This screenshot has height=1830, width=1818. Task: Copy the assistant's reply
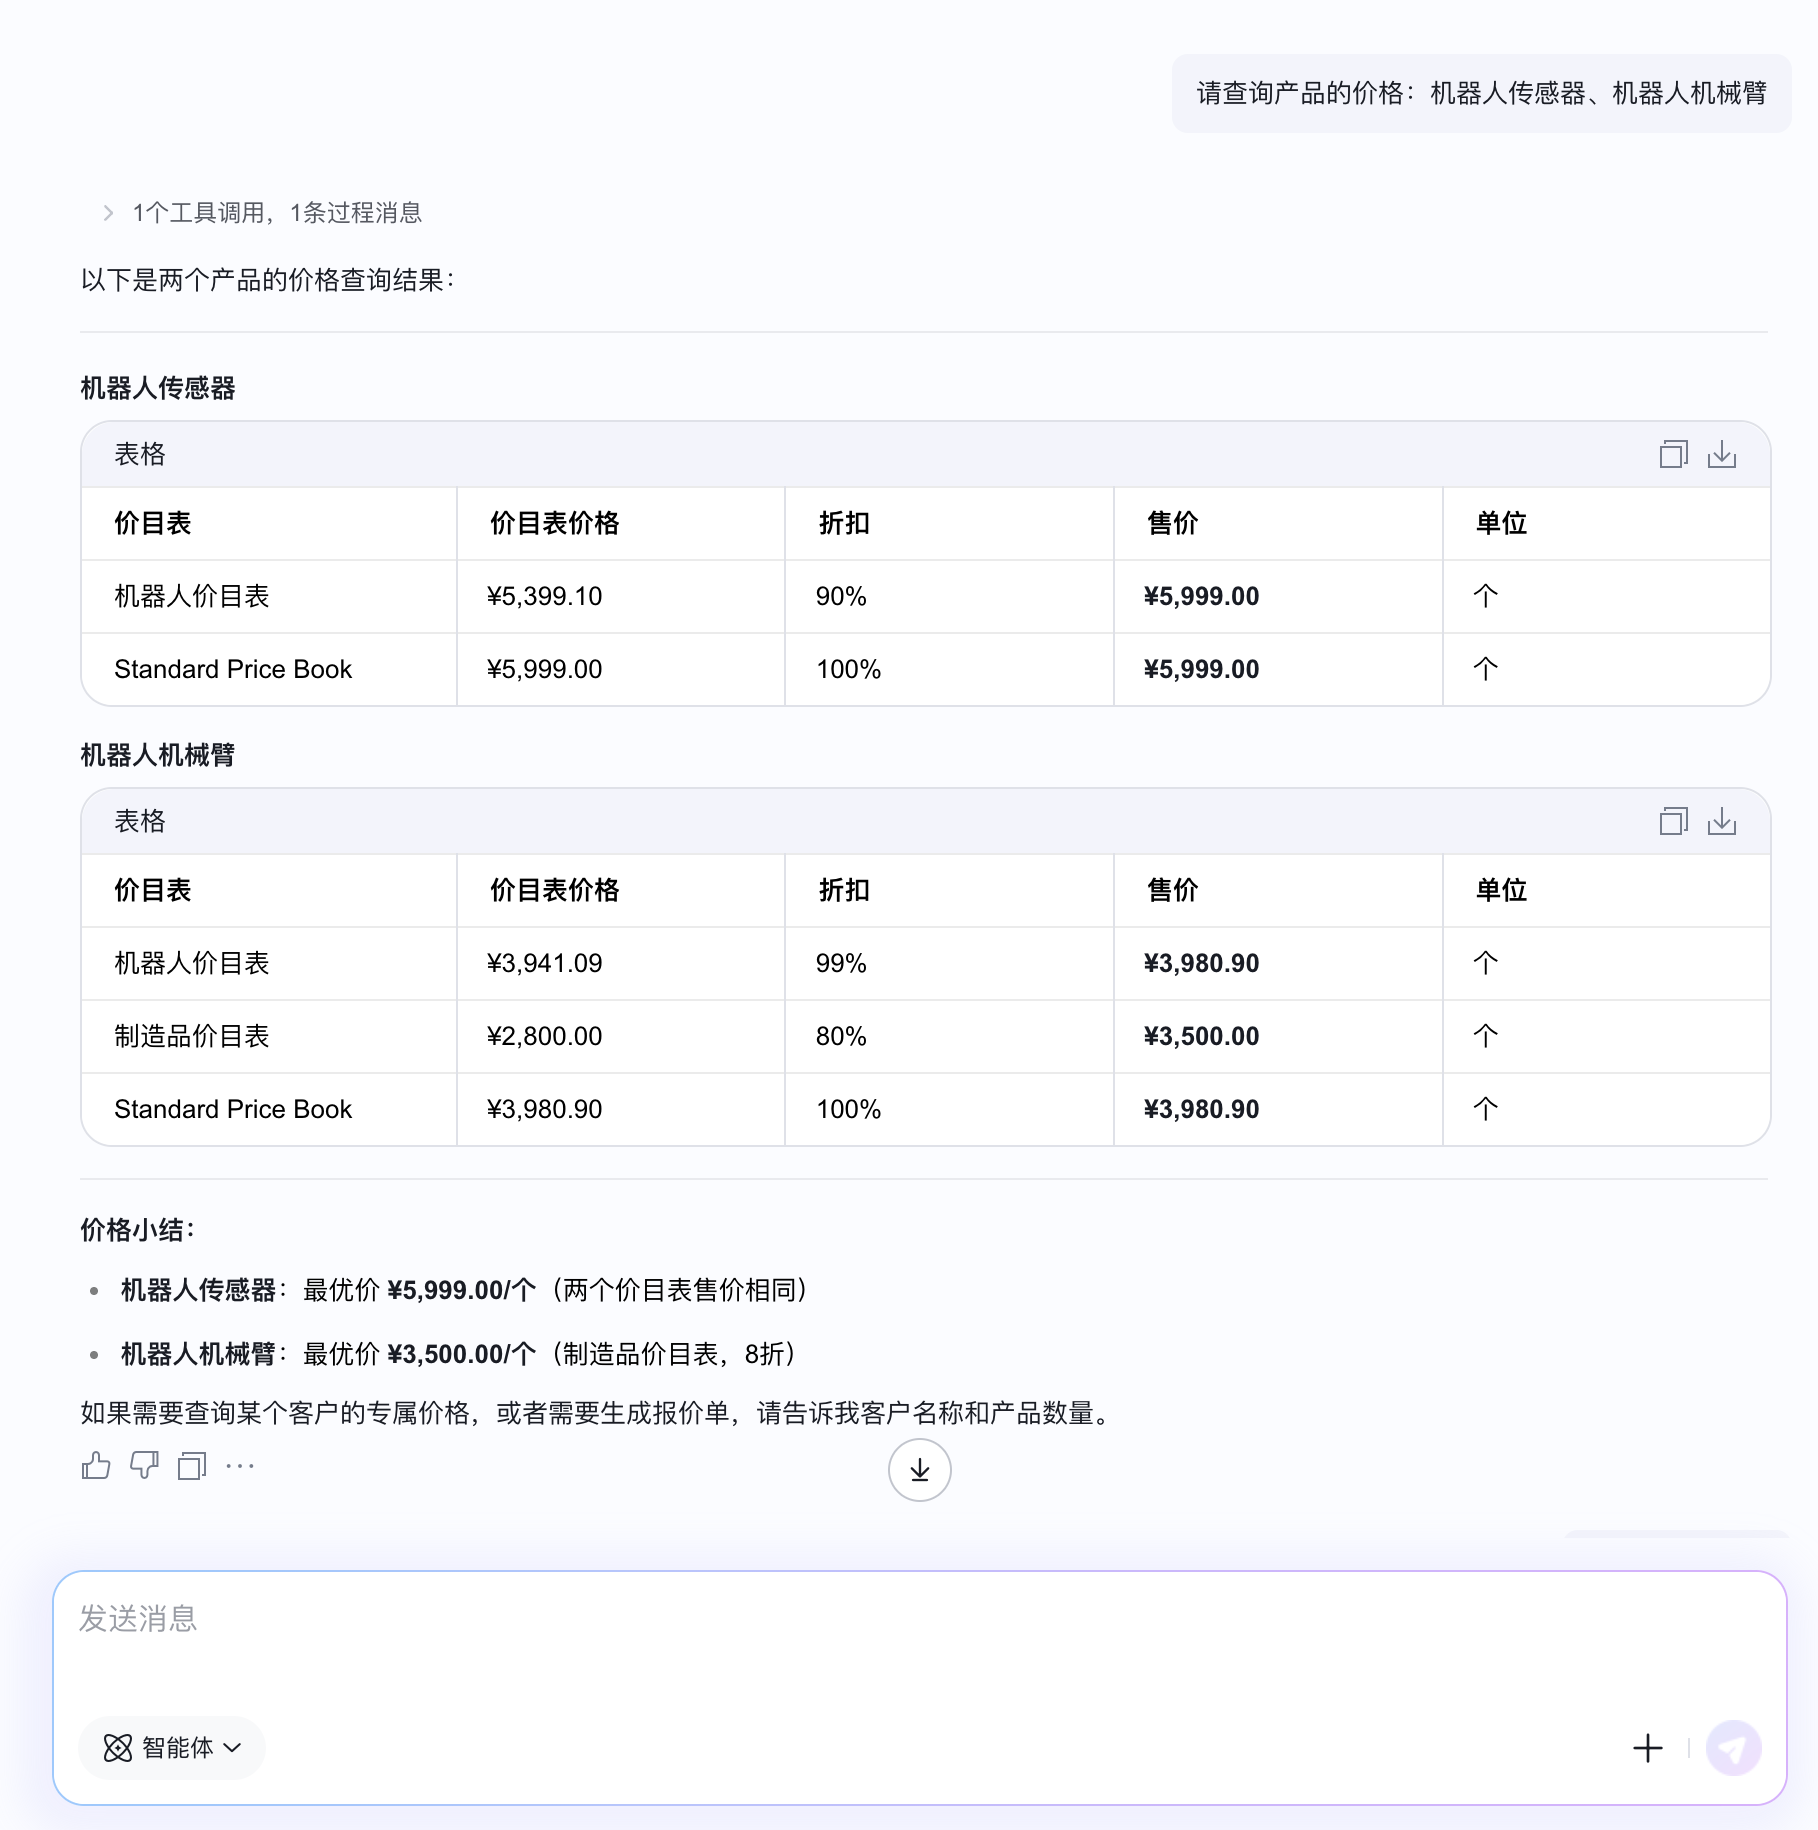click(x=192, y=1466)
